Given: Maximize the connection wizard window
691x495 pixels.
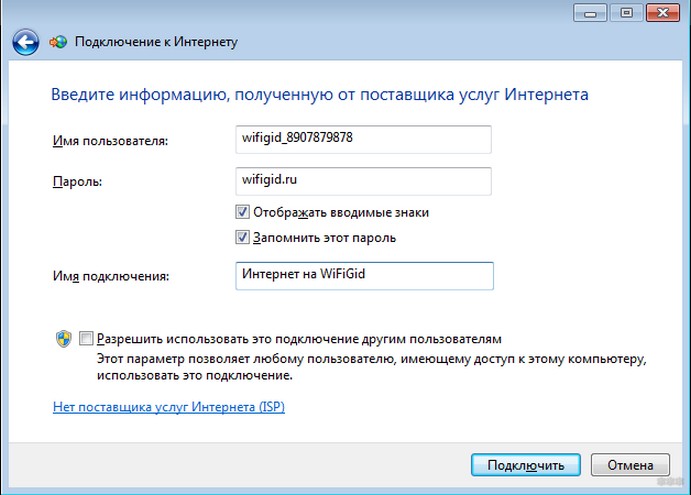Looking at the screenshot, I should pyautogui.click(x=626, y=13).
